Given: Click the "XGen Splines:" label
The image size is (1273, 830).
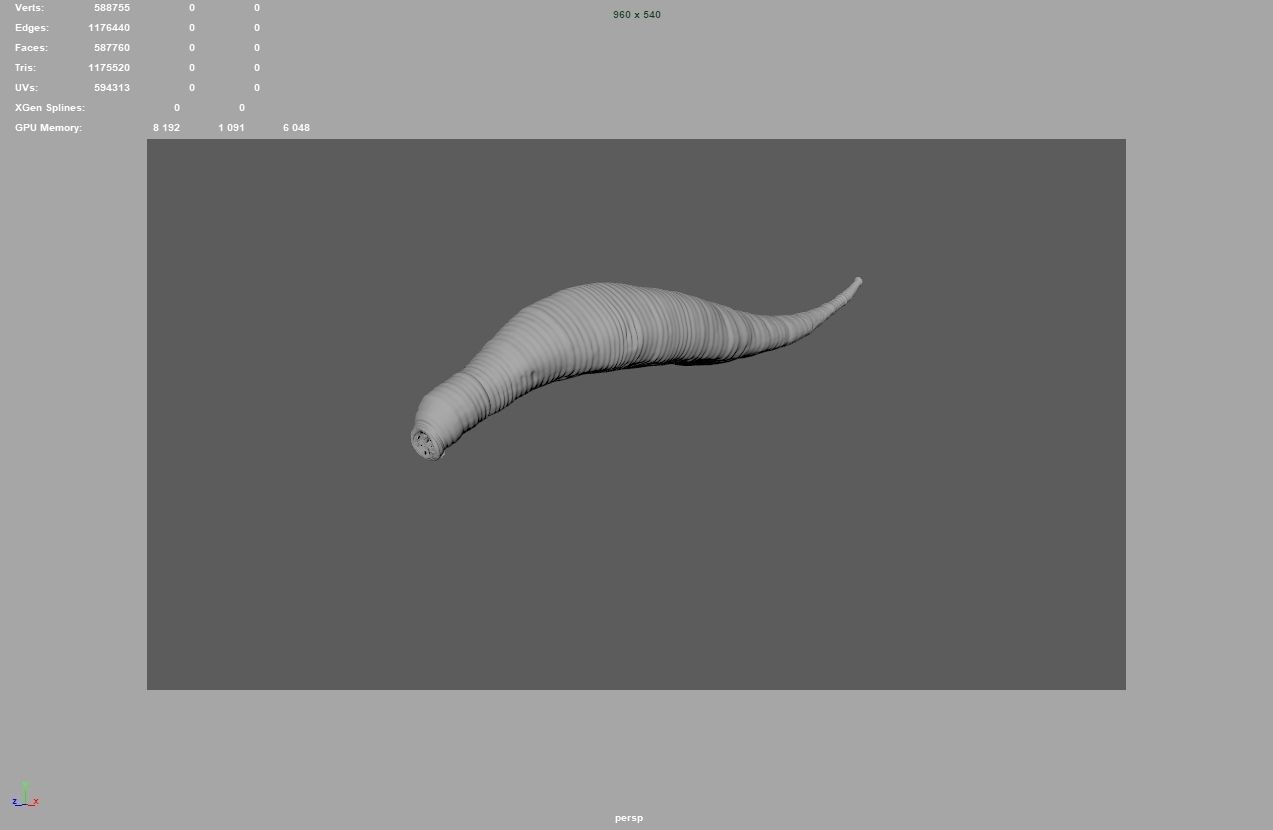Looking at the screenshot, I should [x=50, y=108].
